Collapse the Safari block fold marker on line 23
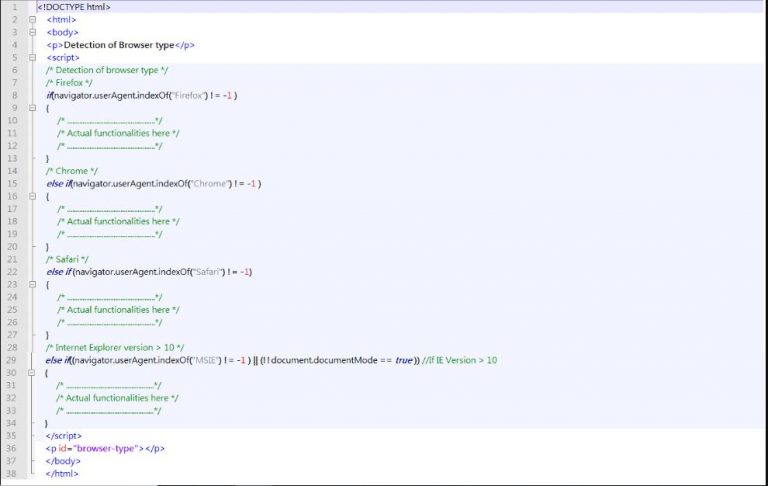The image size is (768, 486). 32,284
